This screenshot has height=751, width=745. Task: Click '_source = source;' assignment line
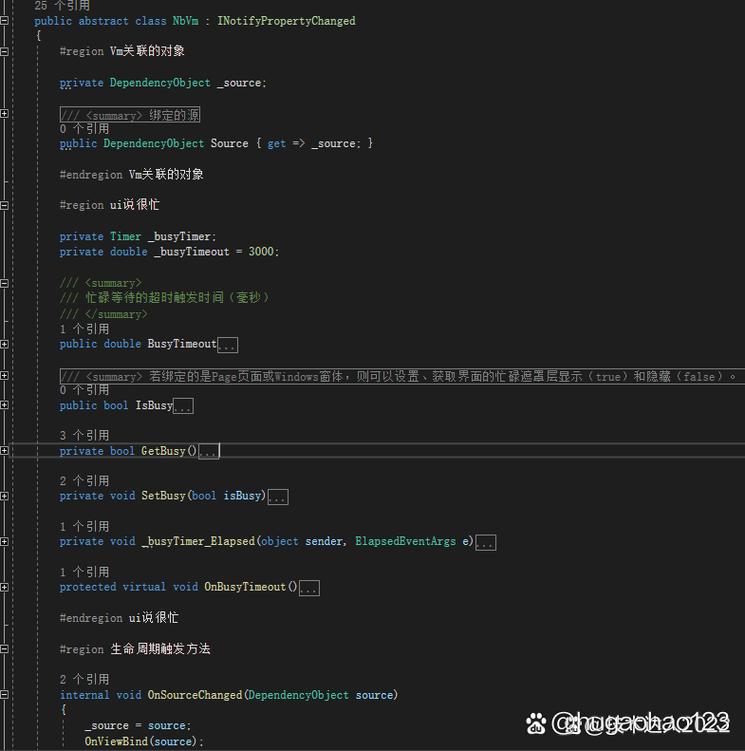pyautogui.click(x=138, y=726)
